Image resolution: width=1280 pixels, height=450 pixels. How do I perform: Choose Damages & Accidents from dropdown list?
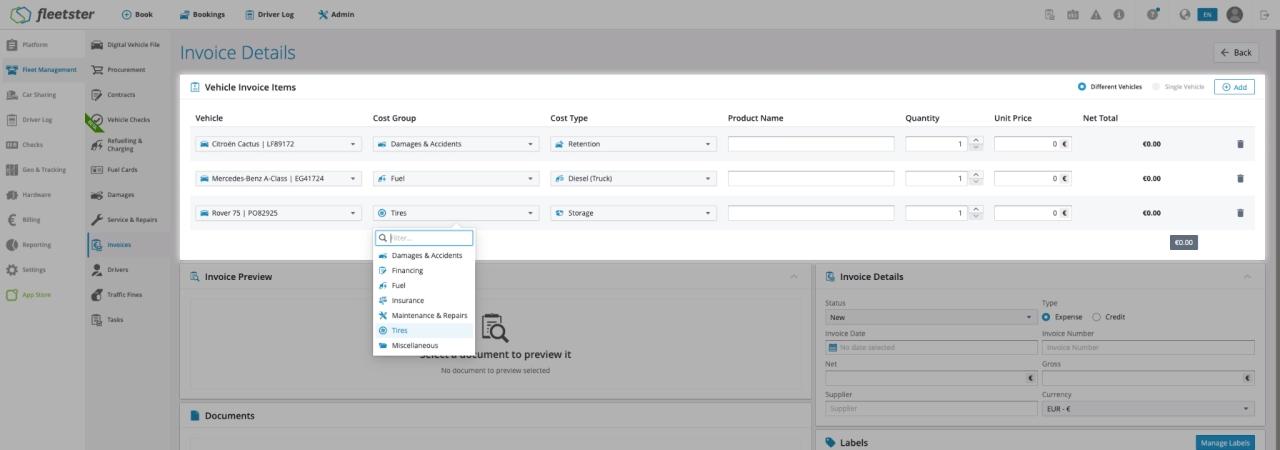click(x=424, y=255)
